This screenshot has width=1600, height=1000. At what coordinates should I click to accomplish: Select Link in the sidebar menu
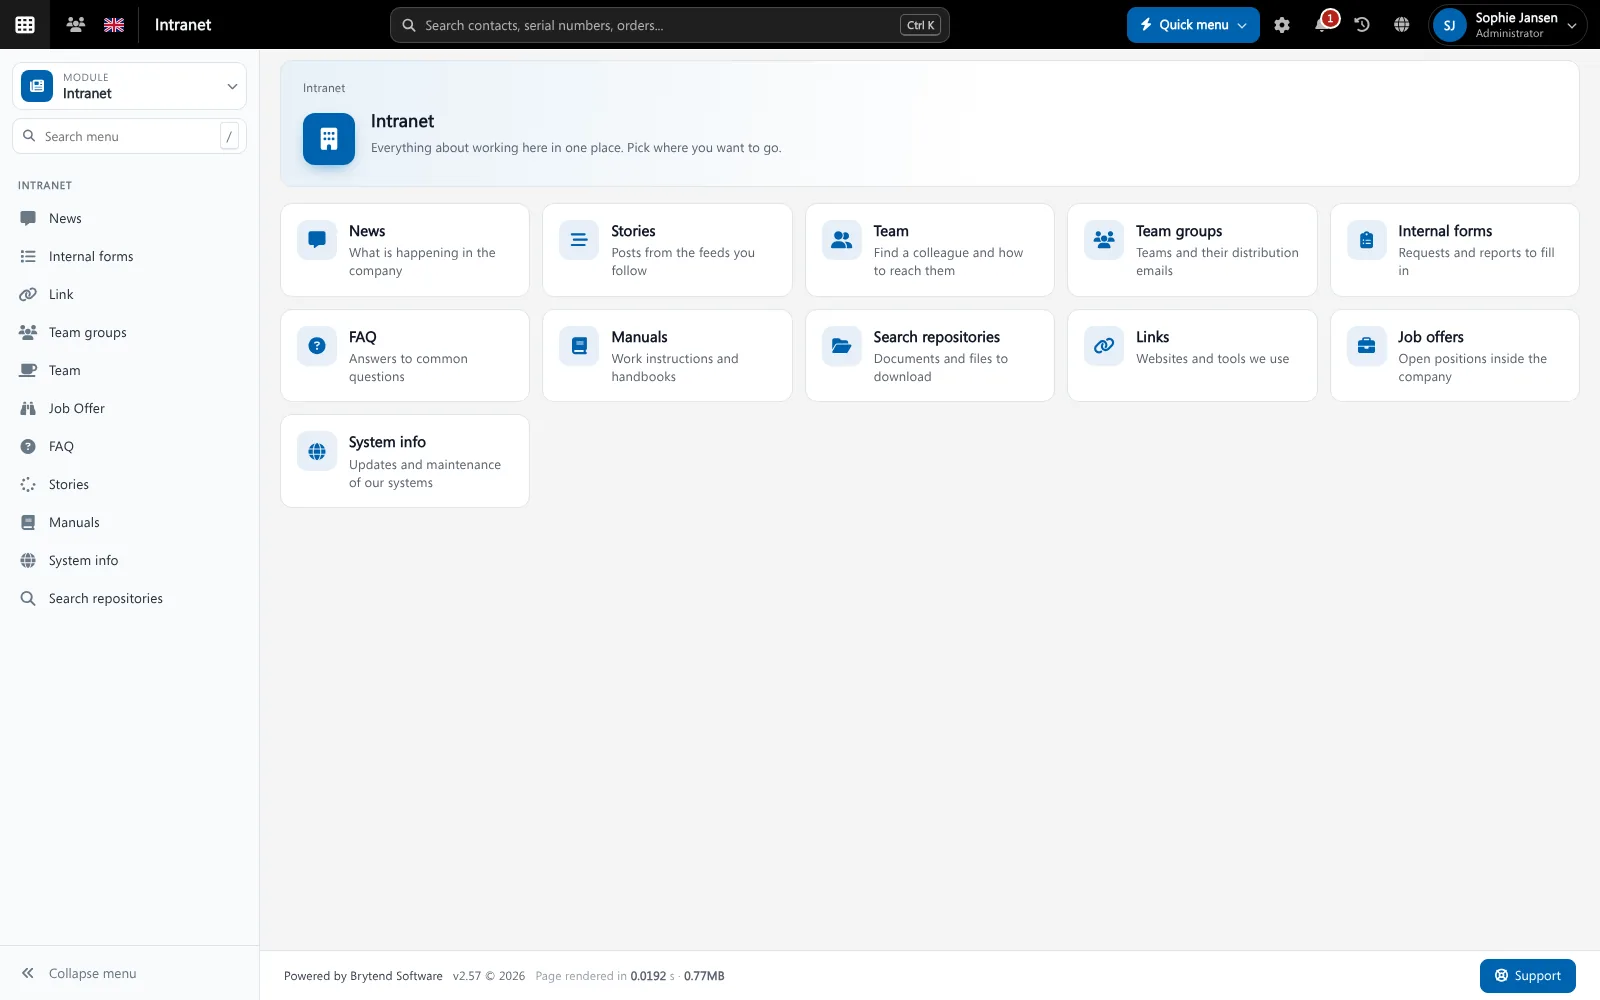coord(129,294)
